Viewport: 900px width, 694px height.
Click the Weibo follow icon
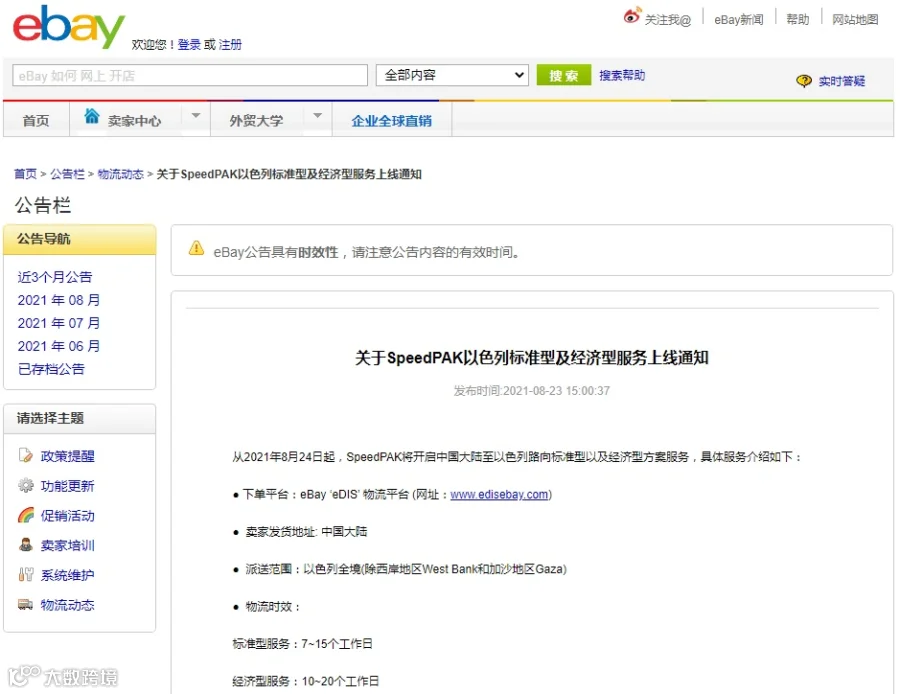pos(632,15)
